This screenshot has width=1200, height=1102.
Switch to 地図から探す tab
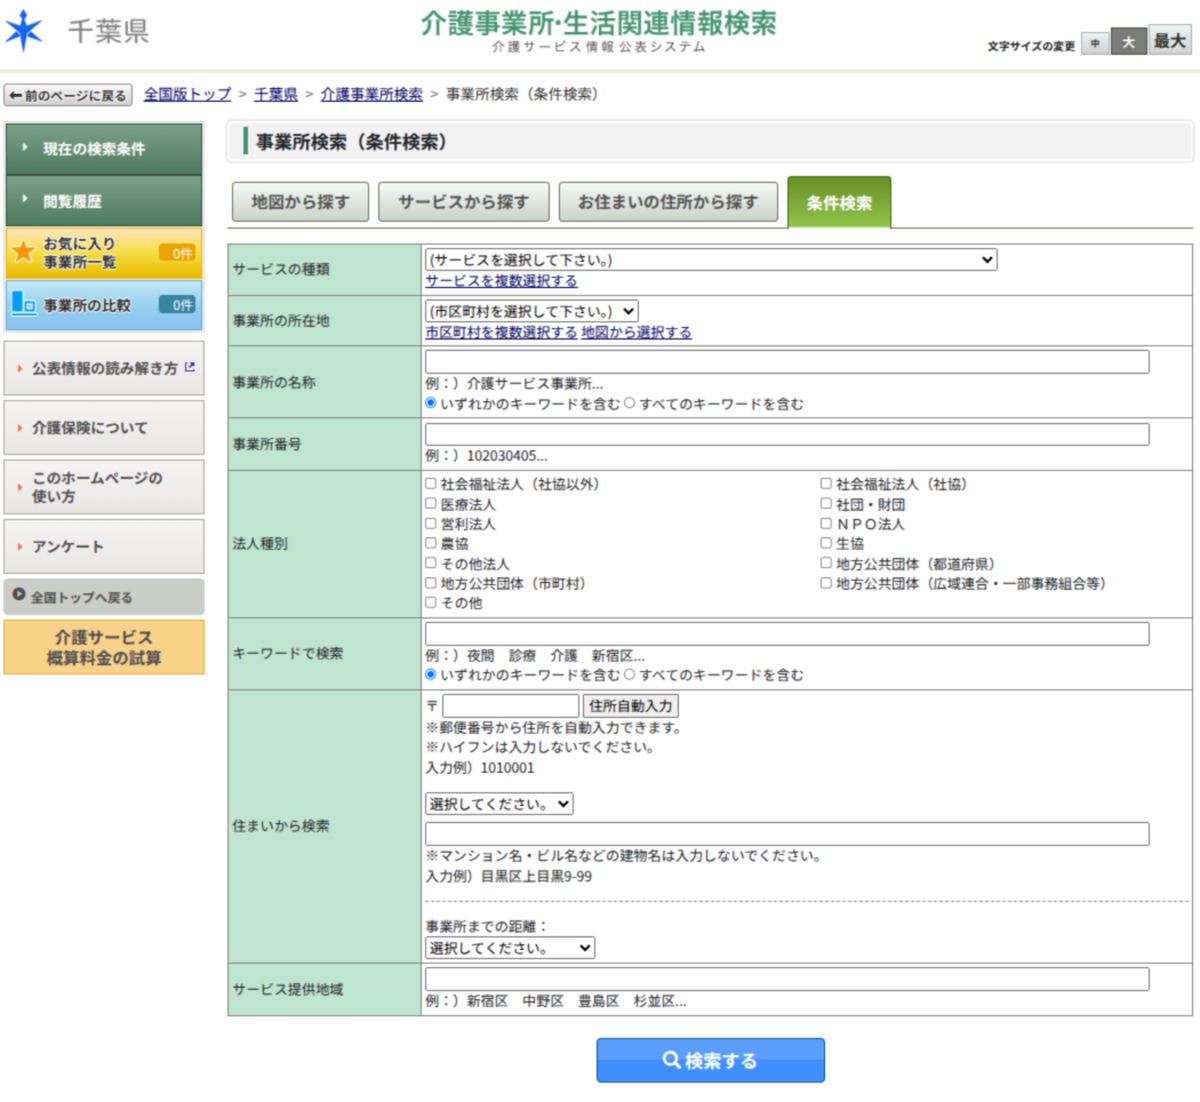click(x=300, y=202)
